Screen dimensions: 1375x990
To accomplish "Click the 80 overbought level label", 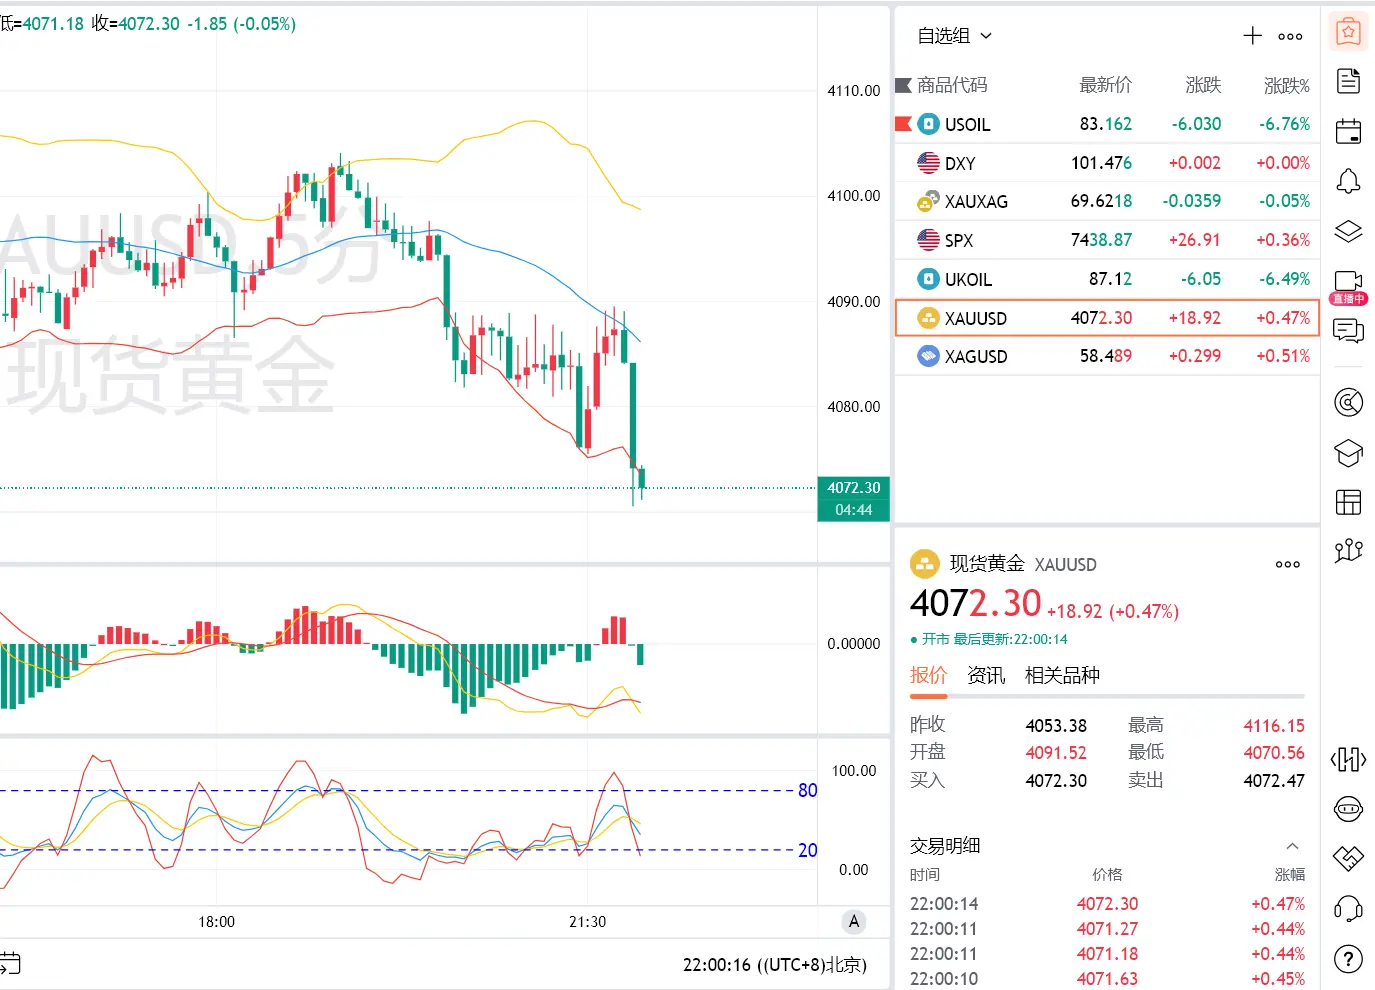I will tap(808, 790).
